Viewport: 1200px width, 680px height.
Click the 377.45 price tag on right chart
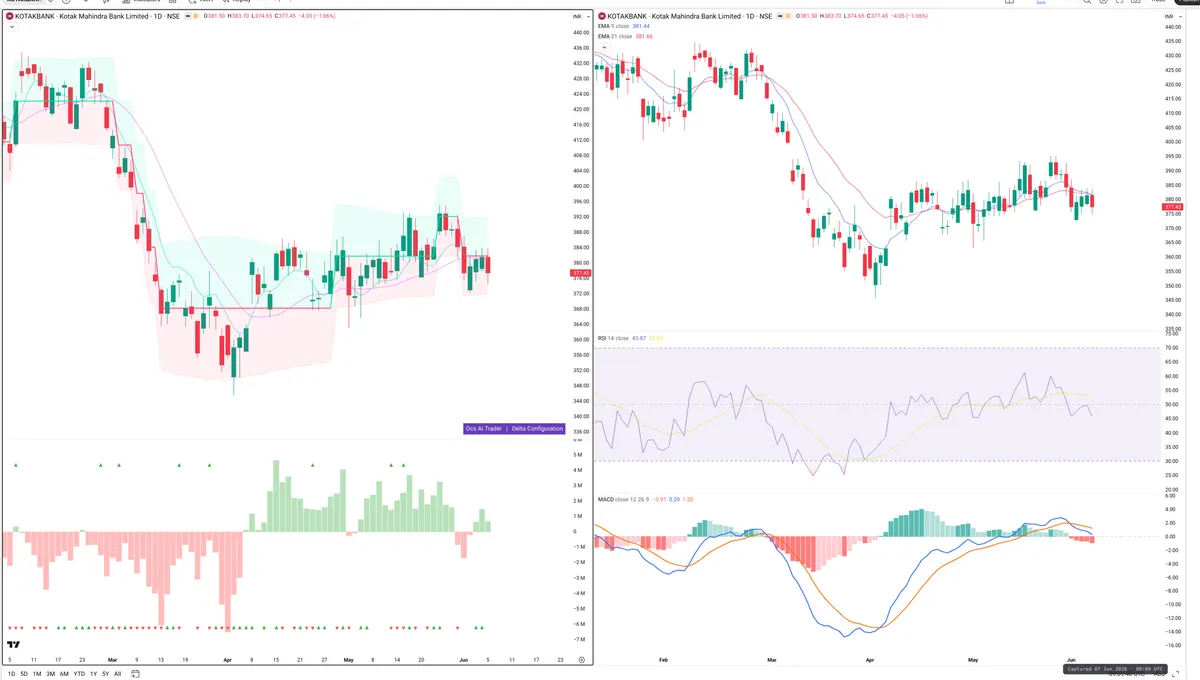pyautogui.click(x=1172, y=207)
